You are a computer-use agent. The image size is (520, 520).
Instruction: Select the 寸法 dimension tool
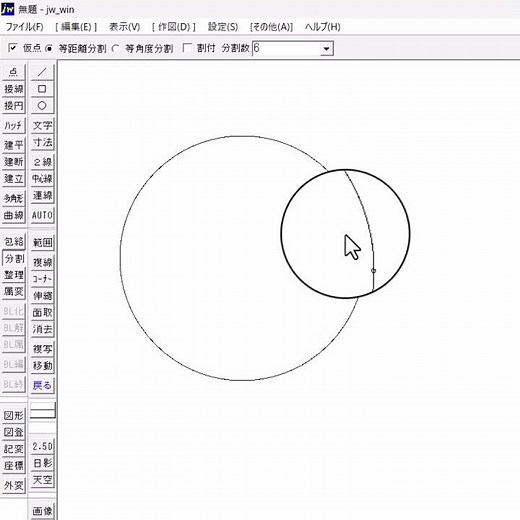tap(42, 142)
